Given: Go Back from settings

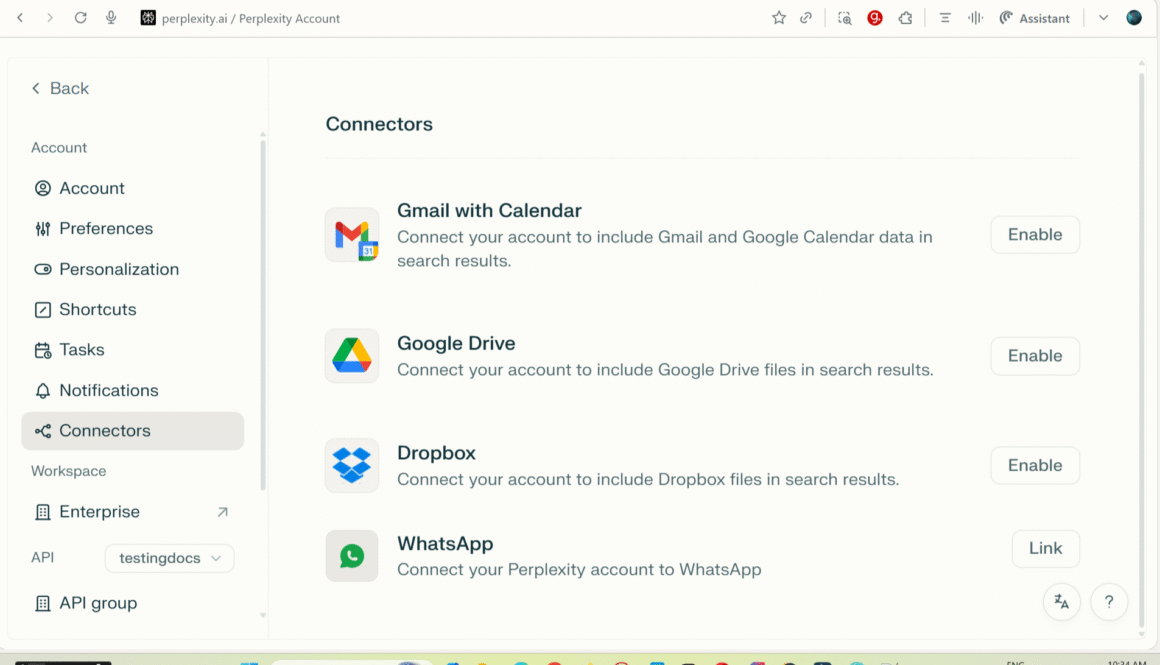Looking at the screenshot, I should (x=60, y=88).
